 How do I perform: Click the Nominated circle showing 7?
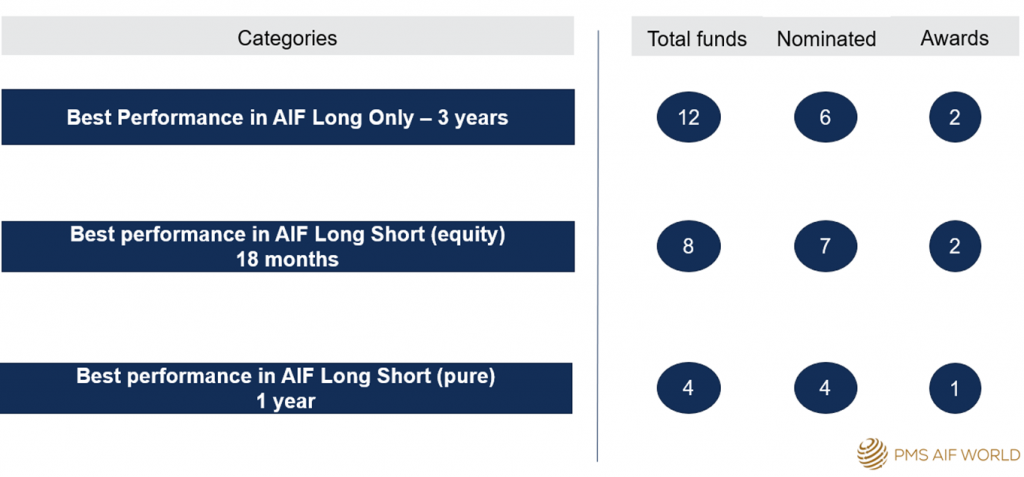click(825, 247)
